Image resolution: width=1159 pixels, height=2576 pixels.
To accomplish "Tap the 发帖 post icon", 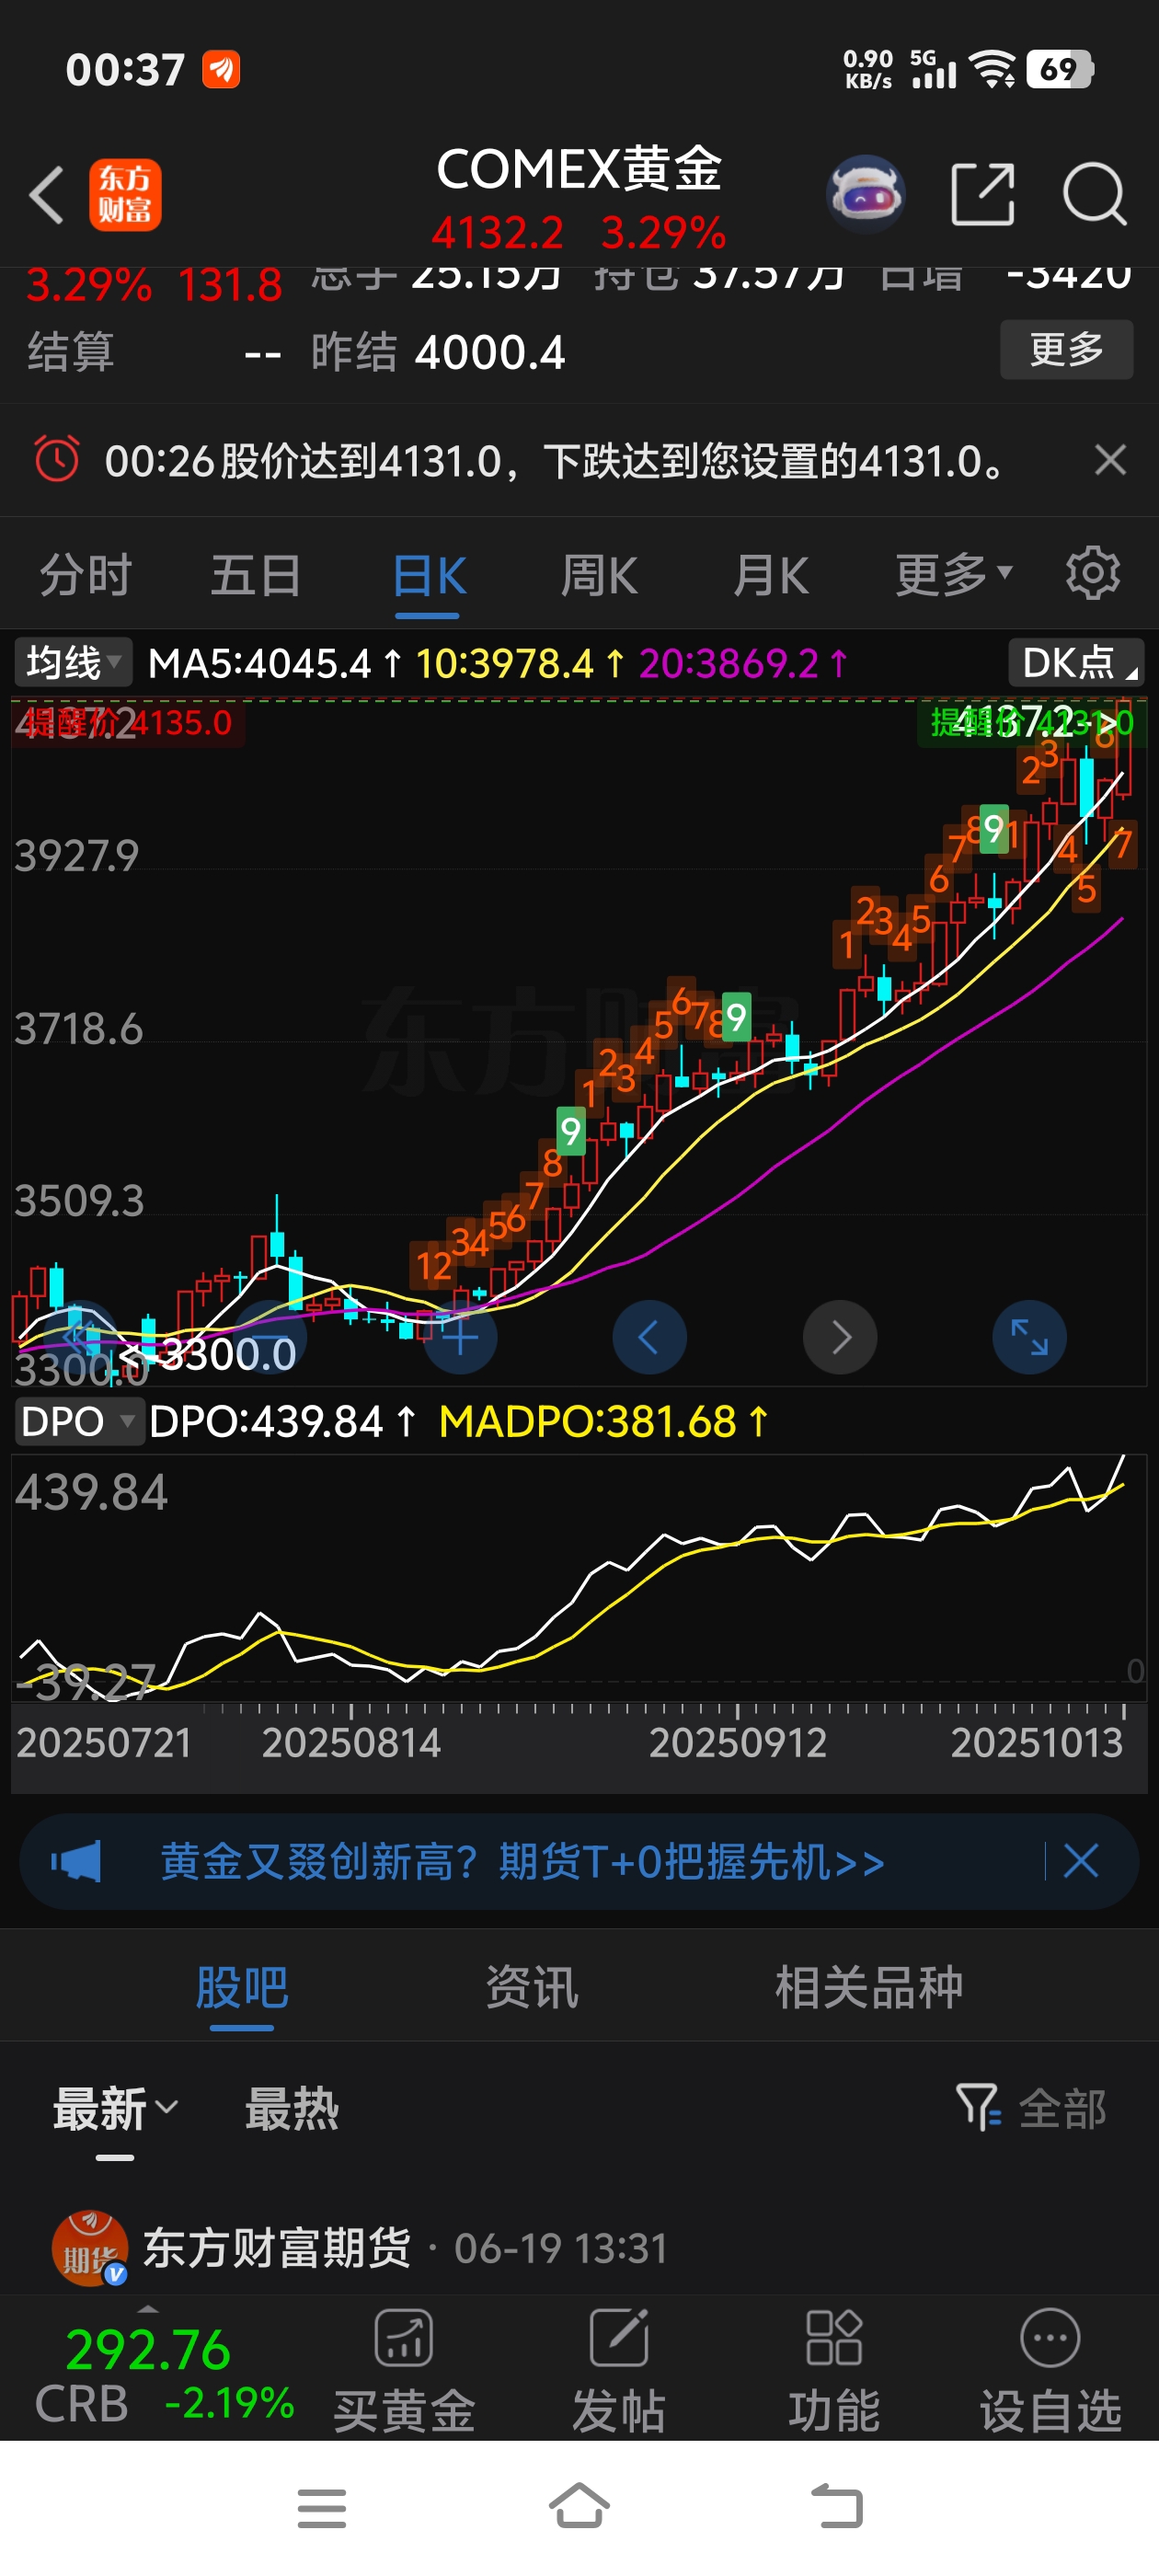I will (618, 2372).
